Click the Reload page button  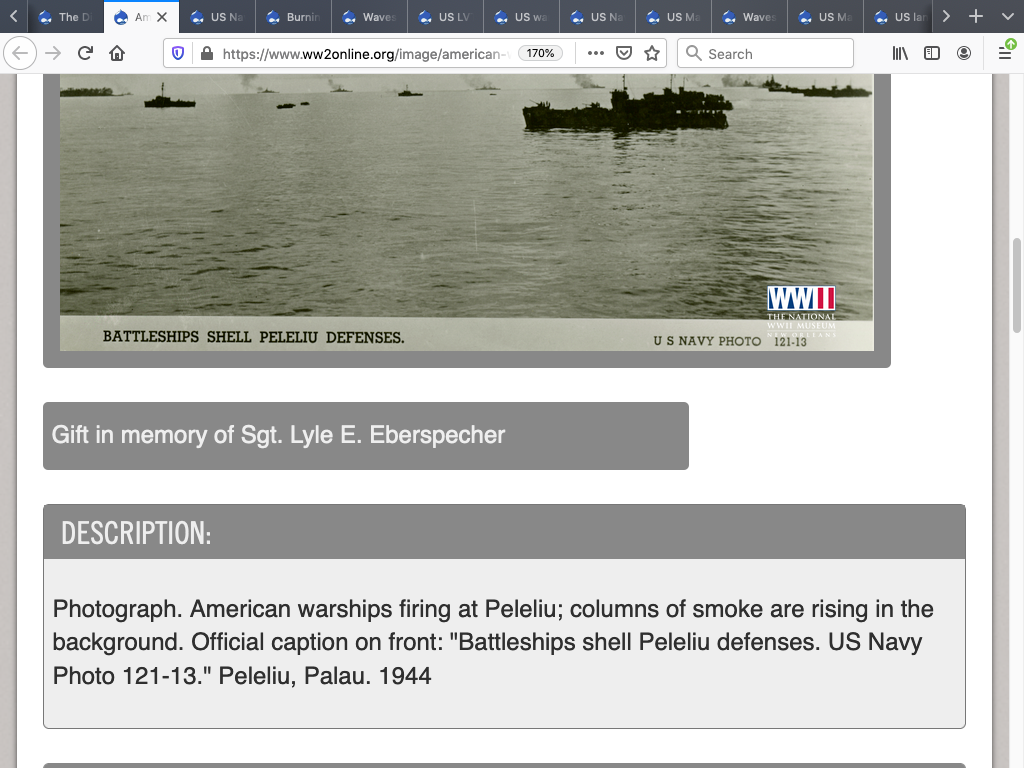85,54
